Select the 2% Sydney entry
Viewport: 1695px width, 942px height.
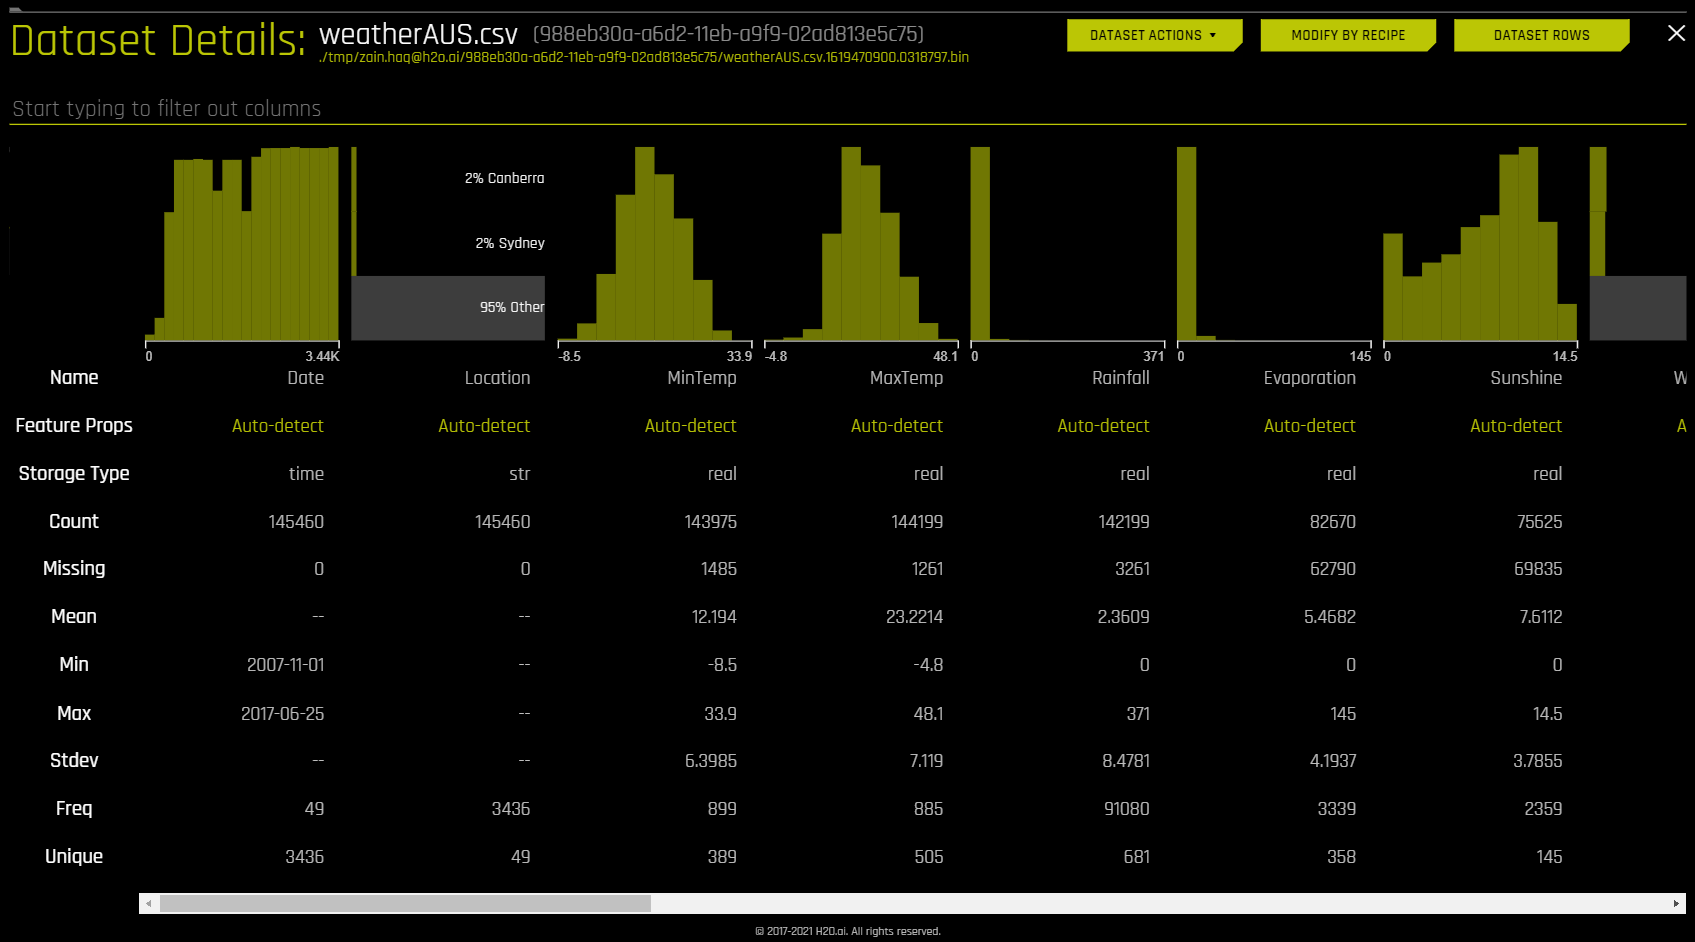(x=510, y=243)
